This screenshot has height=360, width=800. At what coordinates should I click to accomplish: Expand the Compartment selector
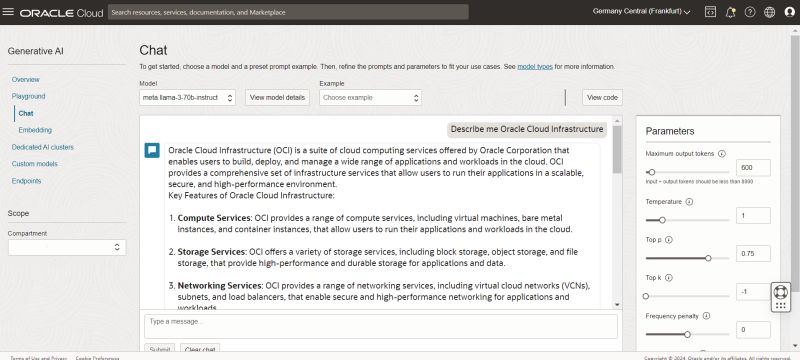pyautogui.click(x=66, y=247)
